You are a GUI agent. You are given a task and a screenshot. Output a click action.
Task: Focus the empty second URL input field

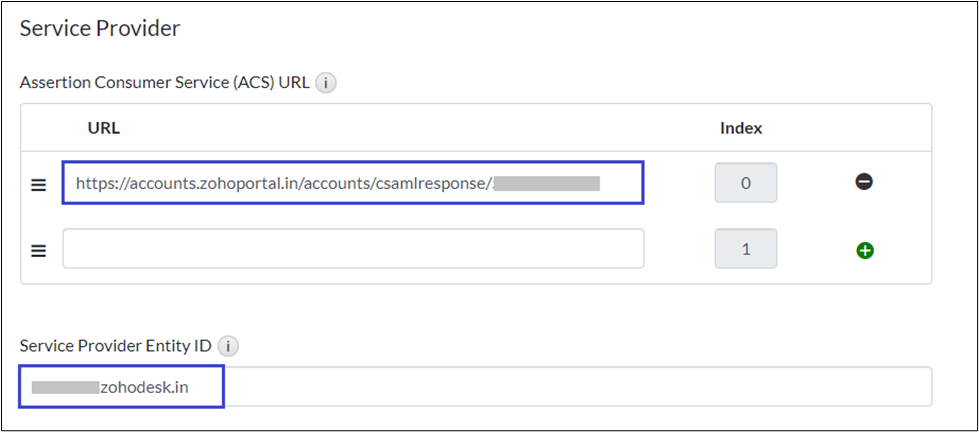point(353,249)
